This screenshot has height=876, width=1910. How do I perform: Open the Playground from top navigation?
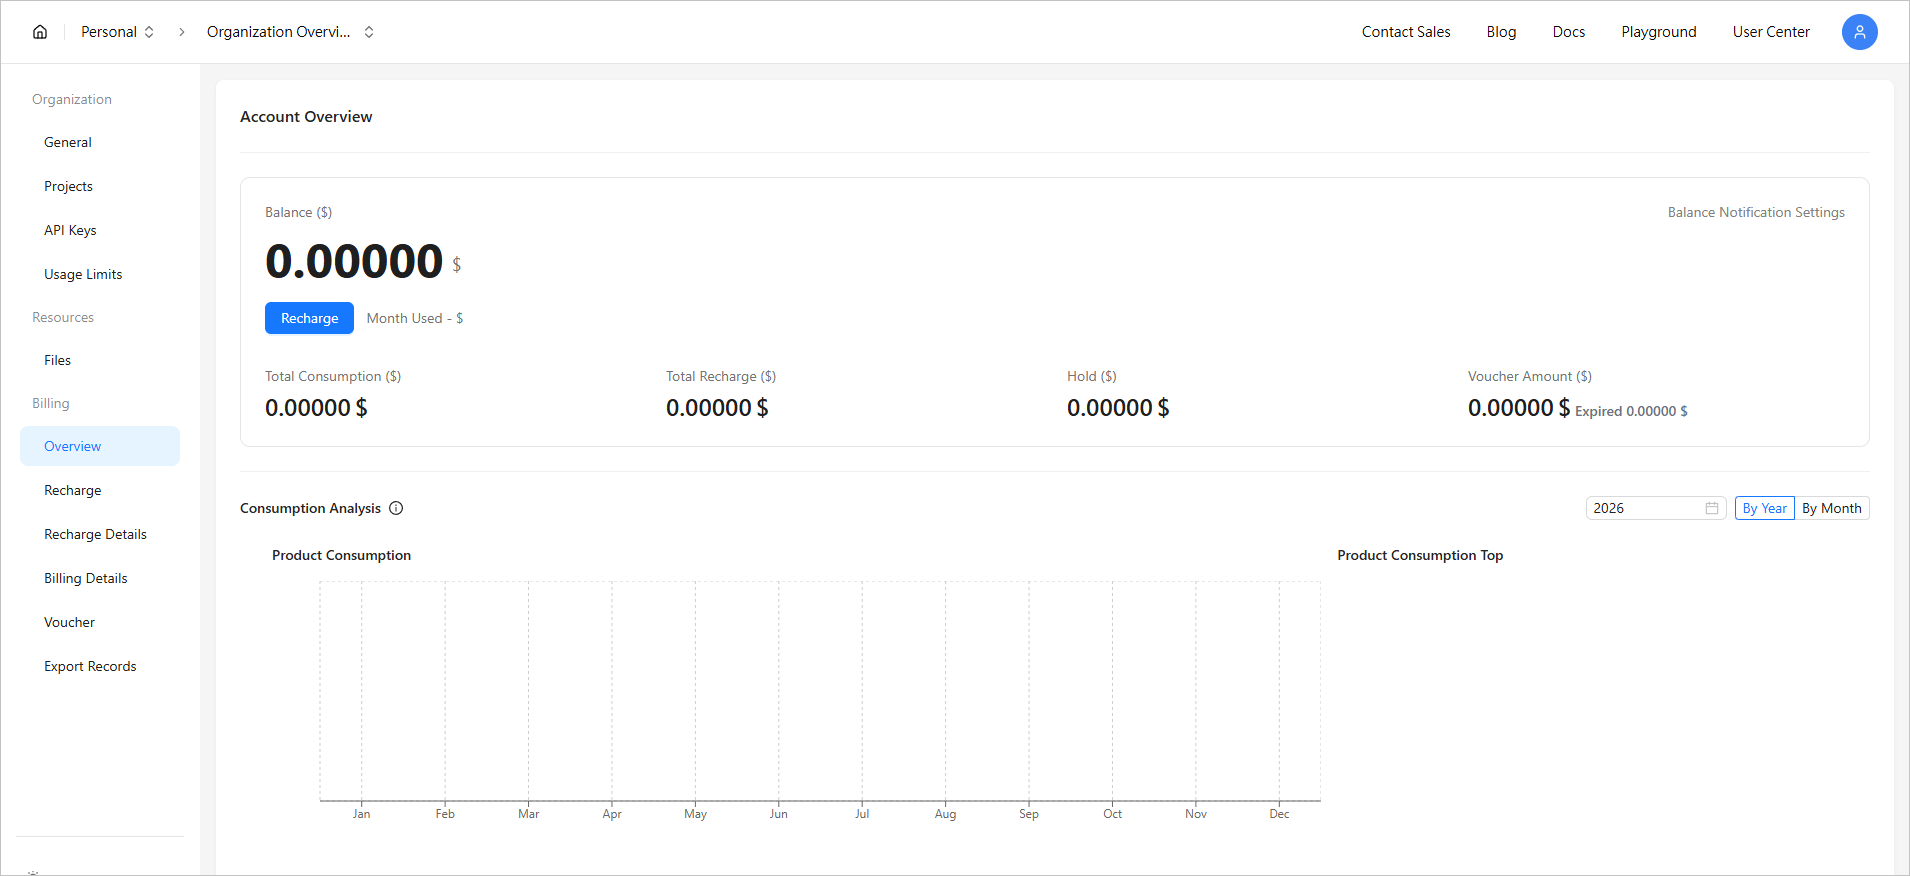click(x=1658, y=32)
